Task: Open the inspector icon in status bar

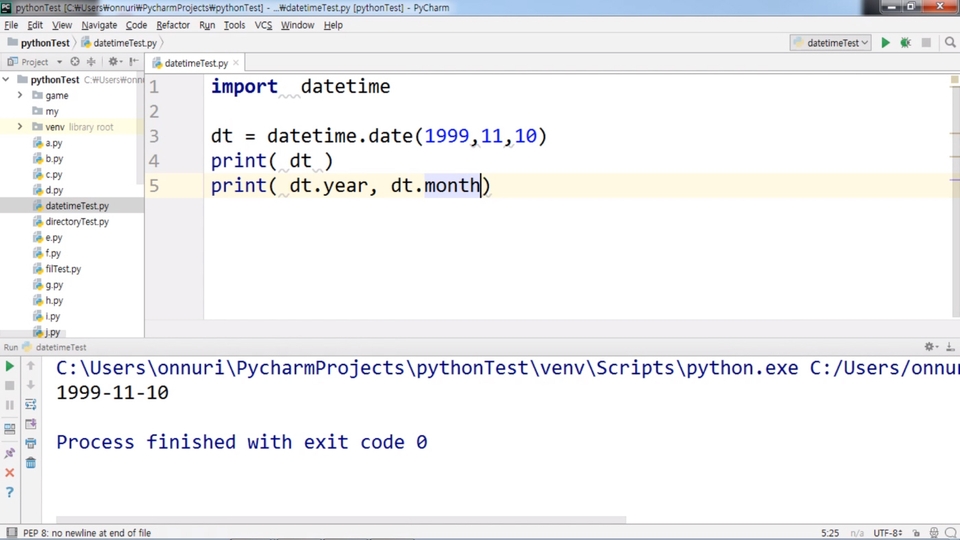Action: (934, 533)
